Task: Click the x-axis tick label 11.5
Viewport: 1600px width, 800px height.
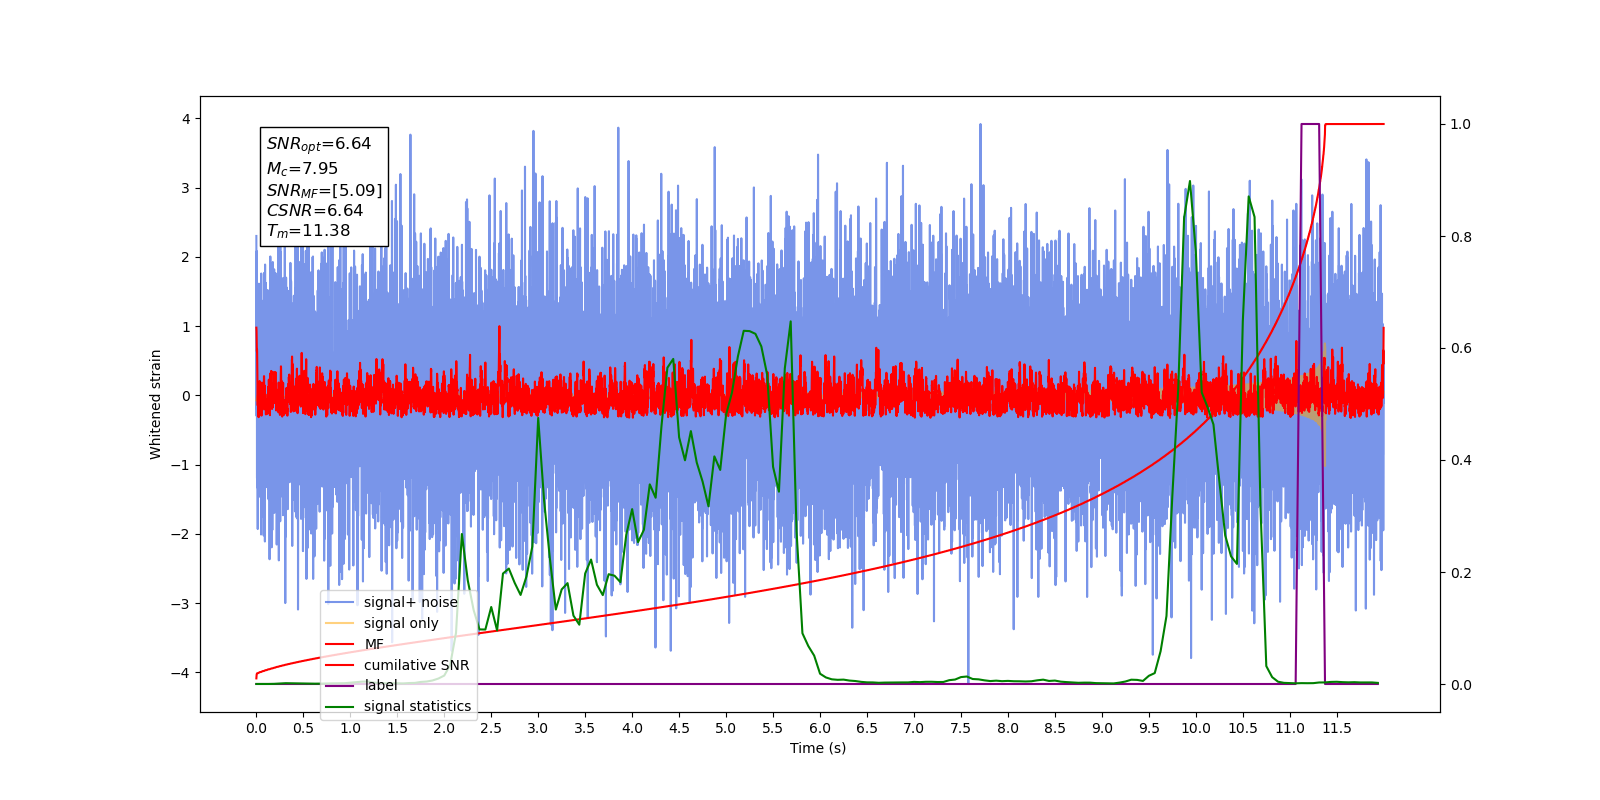Action: coord(1337,728)
